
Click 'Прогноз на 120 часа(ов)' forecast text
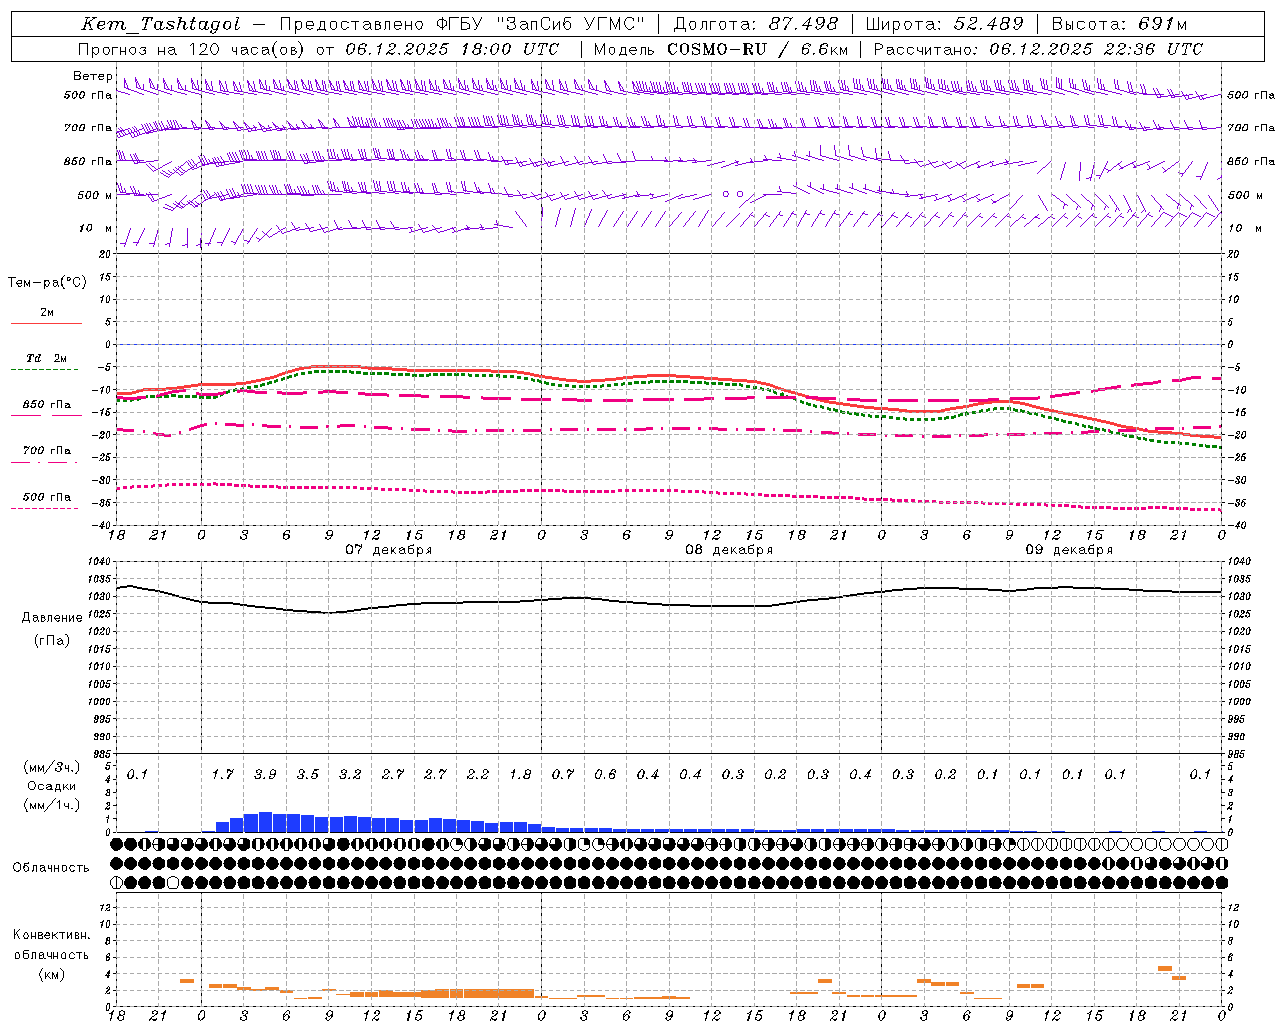(x=191, y=49)
